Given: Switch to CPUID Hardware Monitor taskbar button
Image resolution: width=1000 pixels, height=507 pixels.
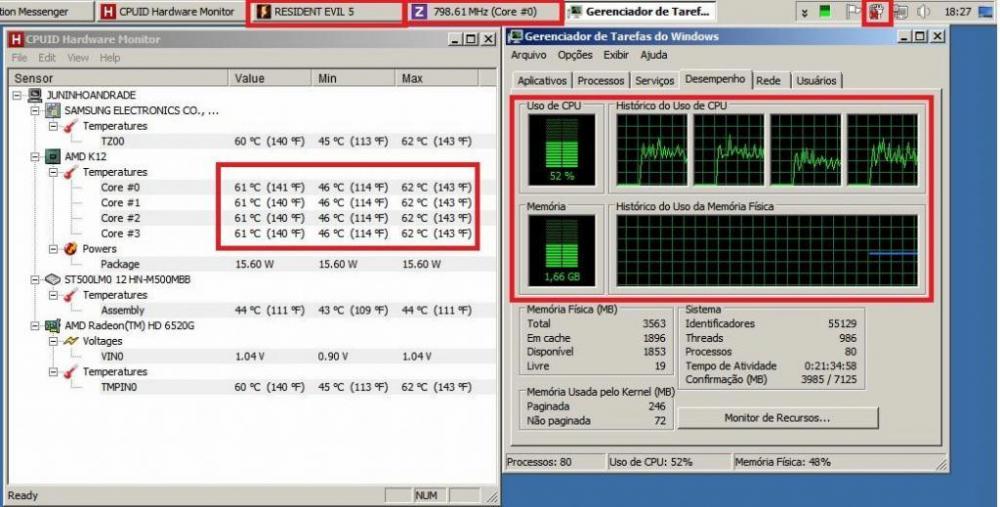Looking at the screenshot, I should pyautogui.click(x=169, y=11).
